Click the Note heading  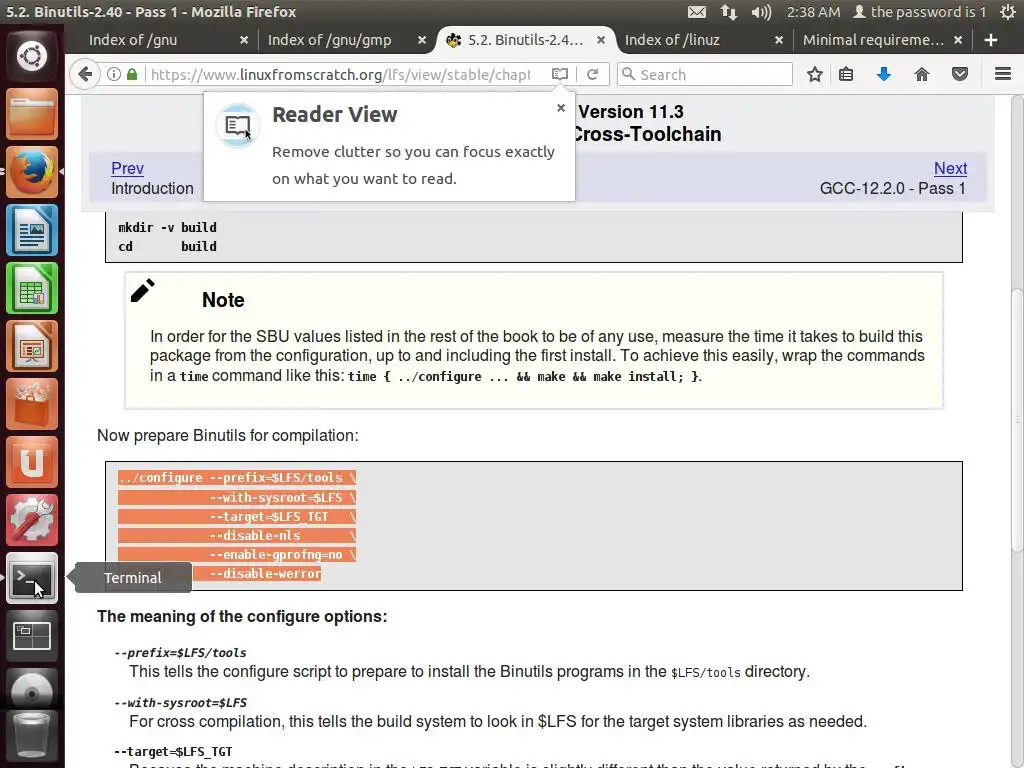pos(223,300)
